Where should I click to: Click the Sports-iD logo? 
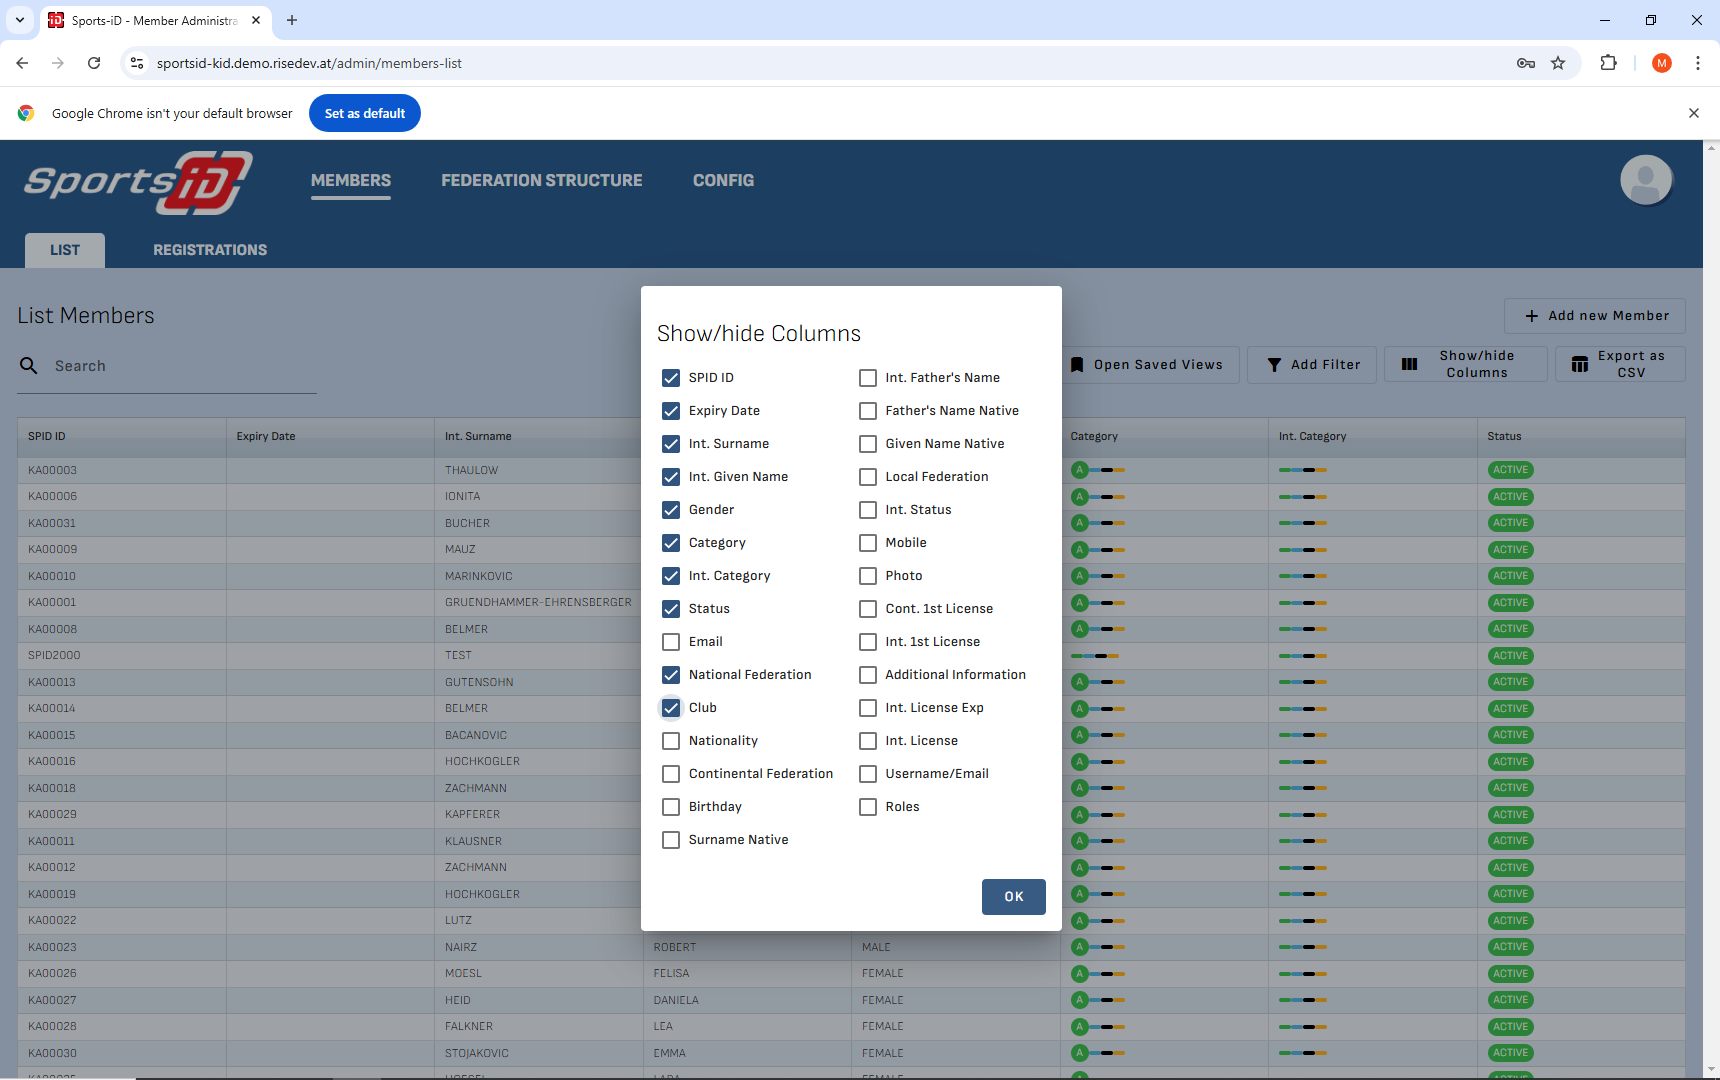(x=138, y=182)
